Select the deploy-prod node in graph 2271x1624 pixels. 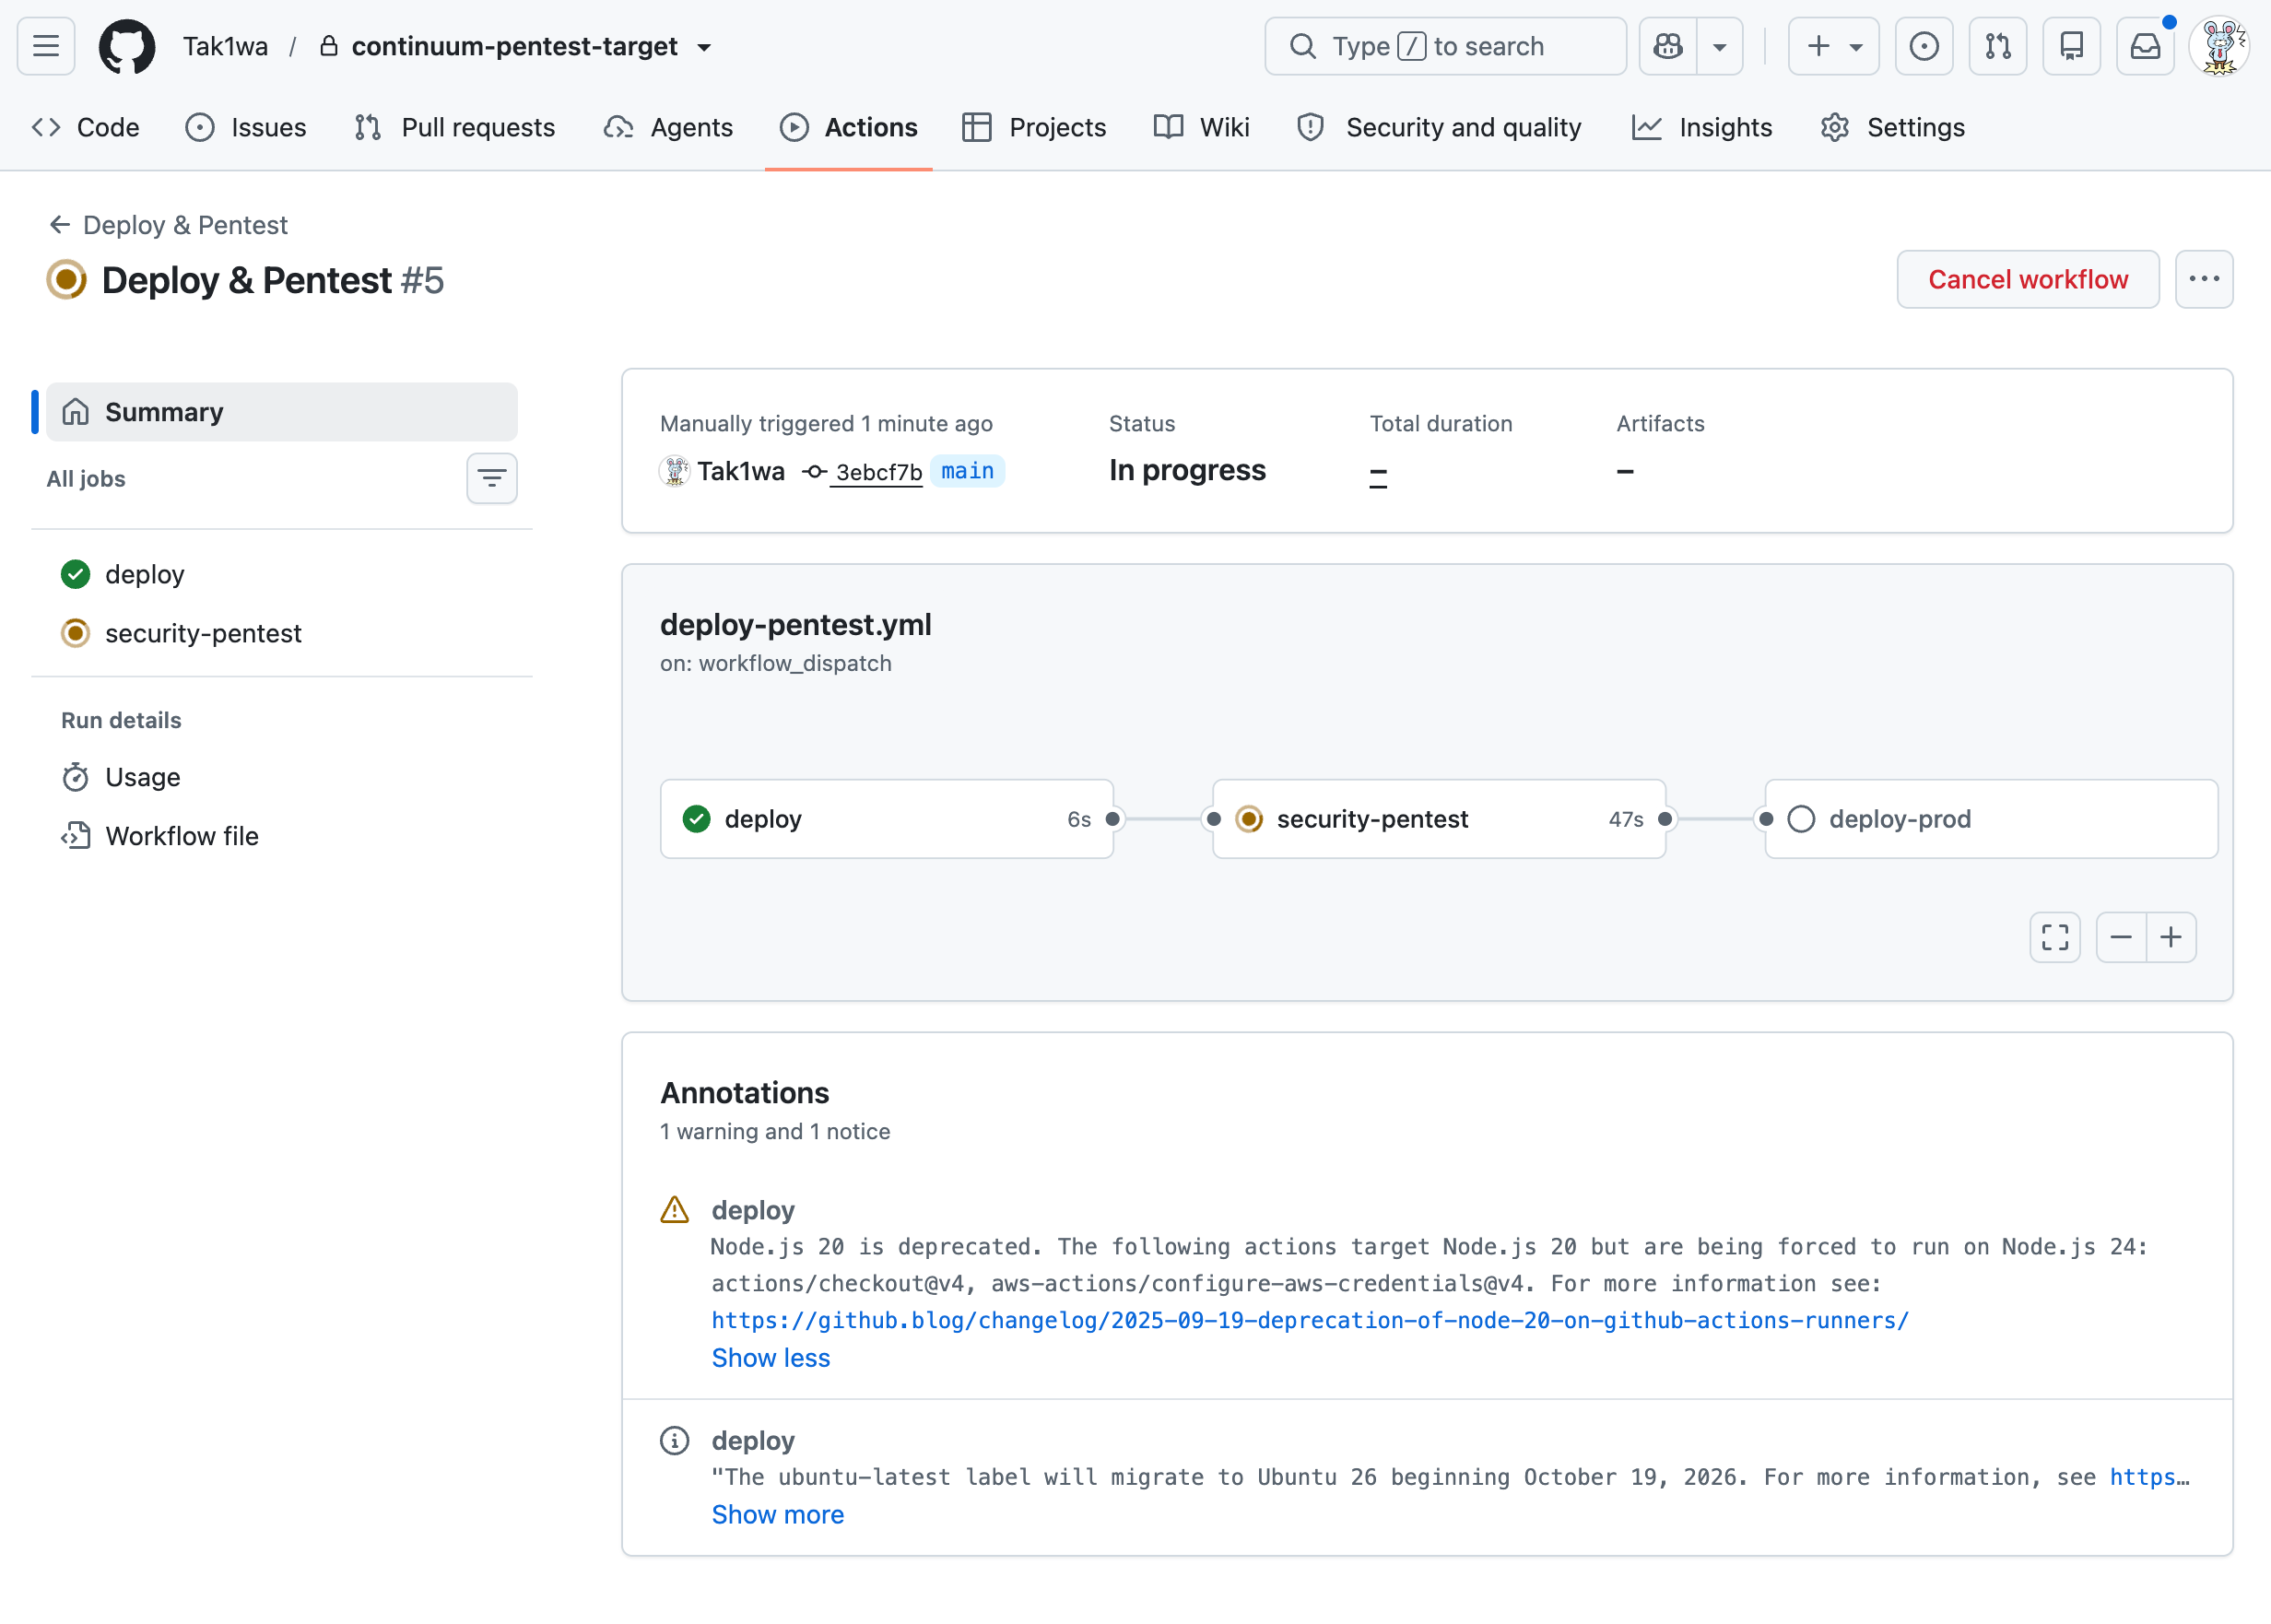(x=1991, y=819)
